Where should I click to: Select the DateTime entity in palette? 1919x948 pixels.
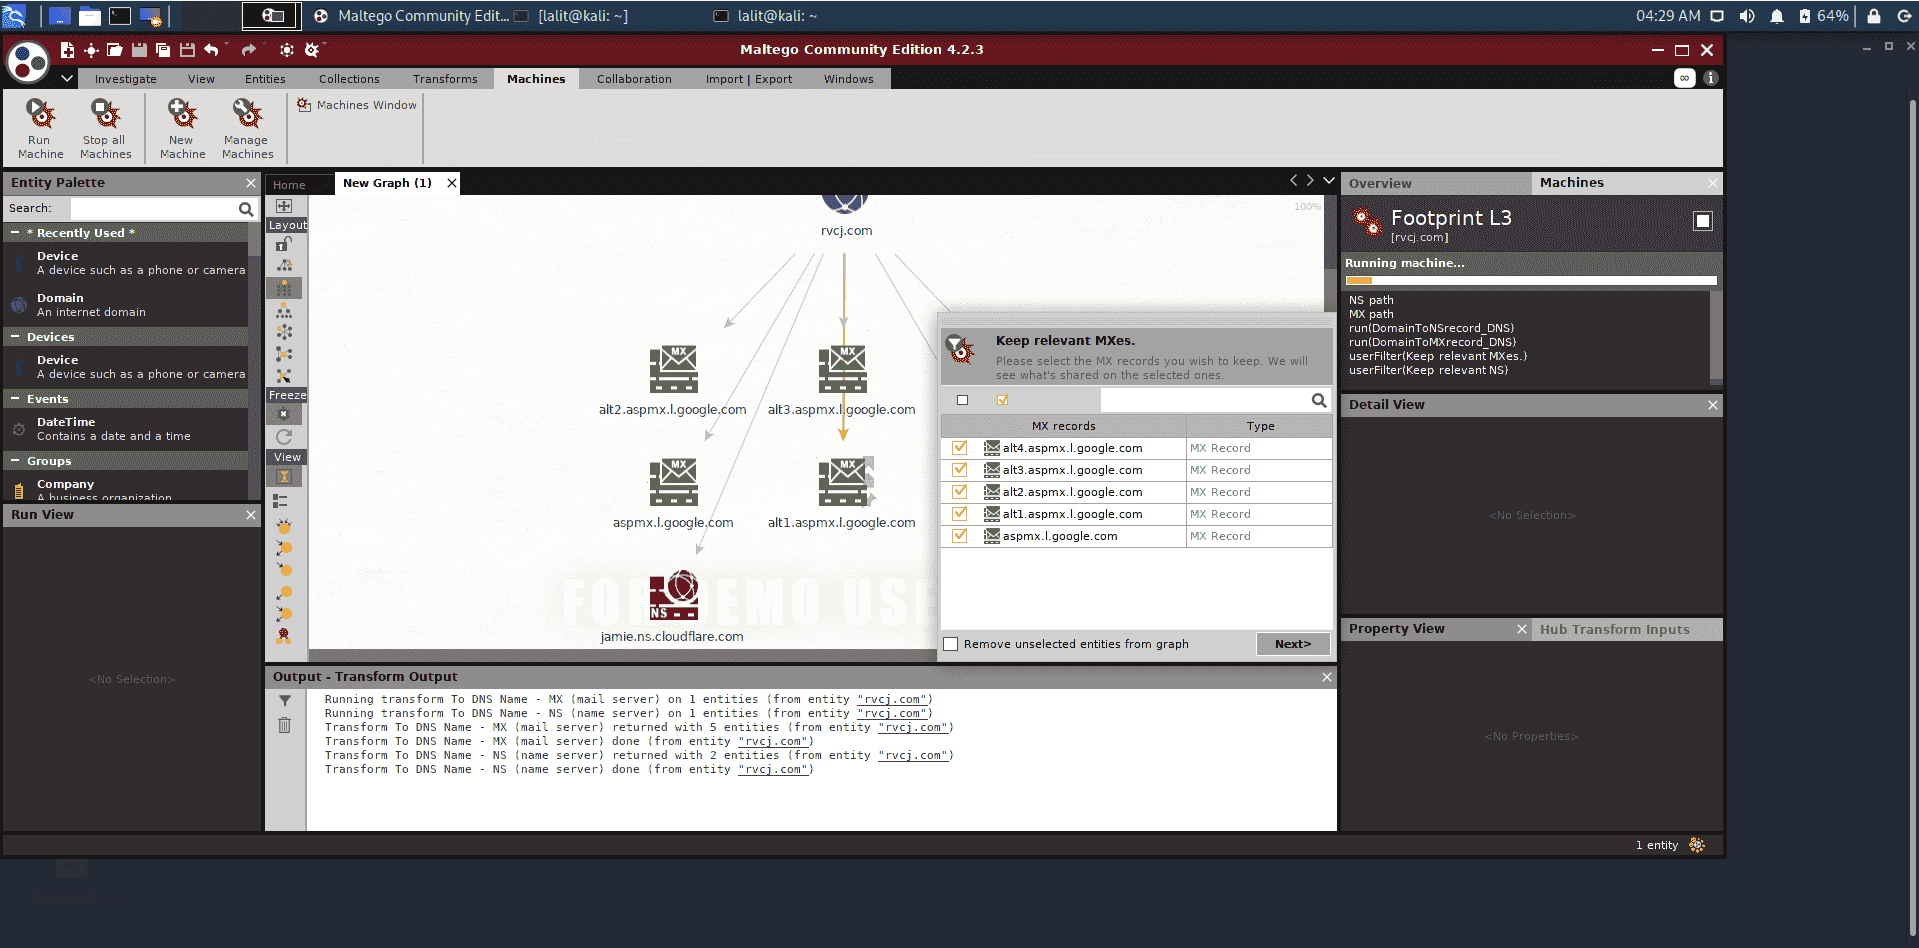(126, 429)
